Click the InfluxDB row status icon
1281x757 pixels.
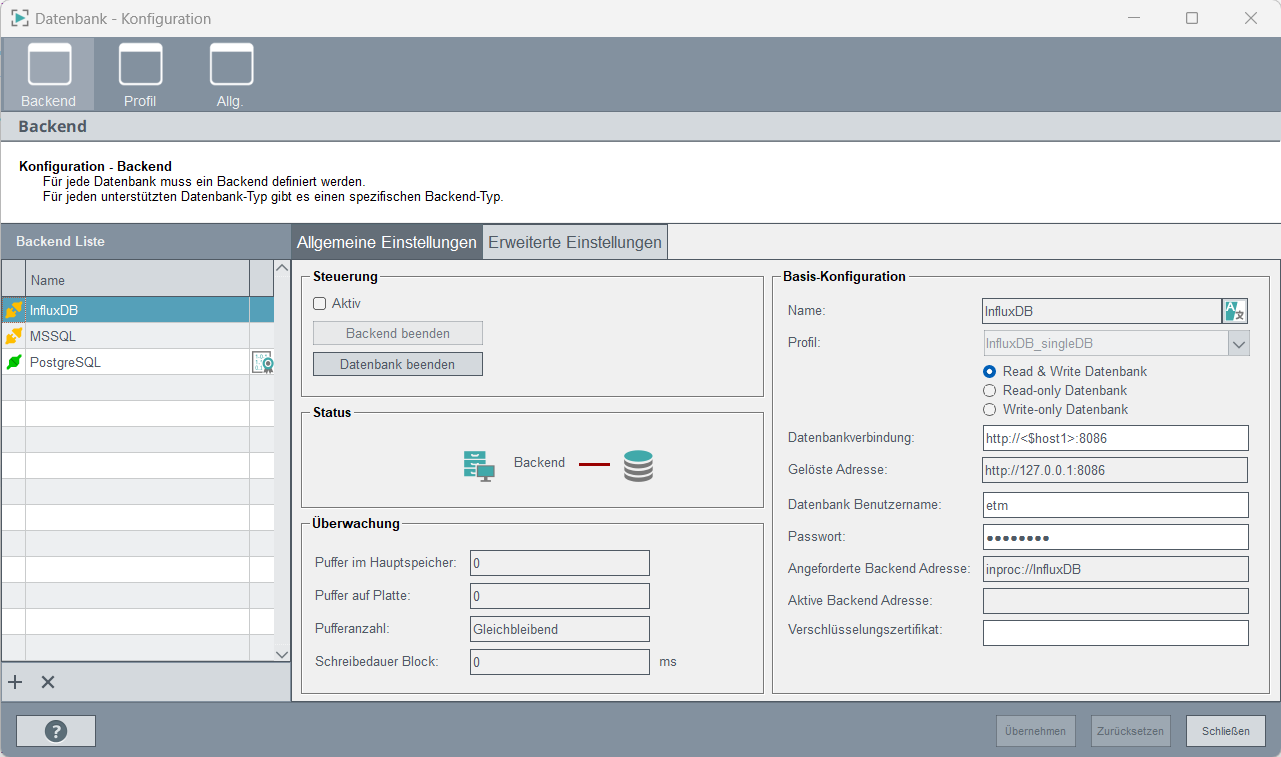(14, 310)
